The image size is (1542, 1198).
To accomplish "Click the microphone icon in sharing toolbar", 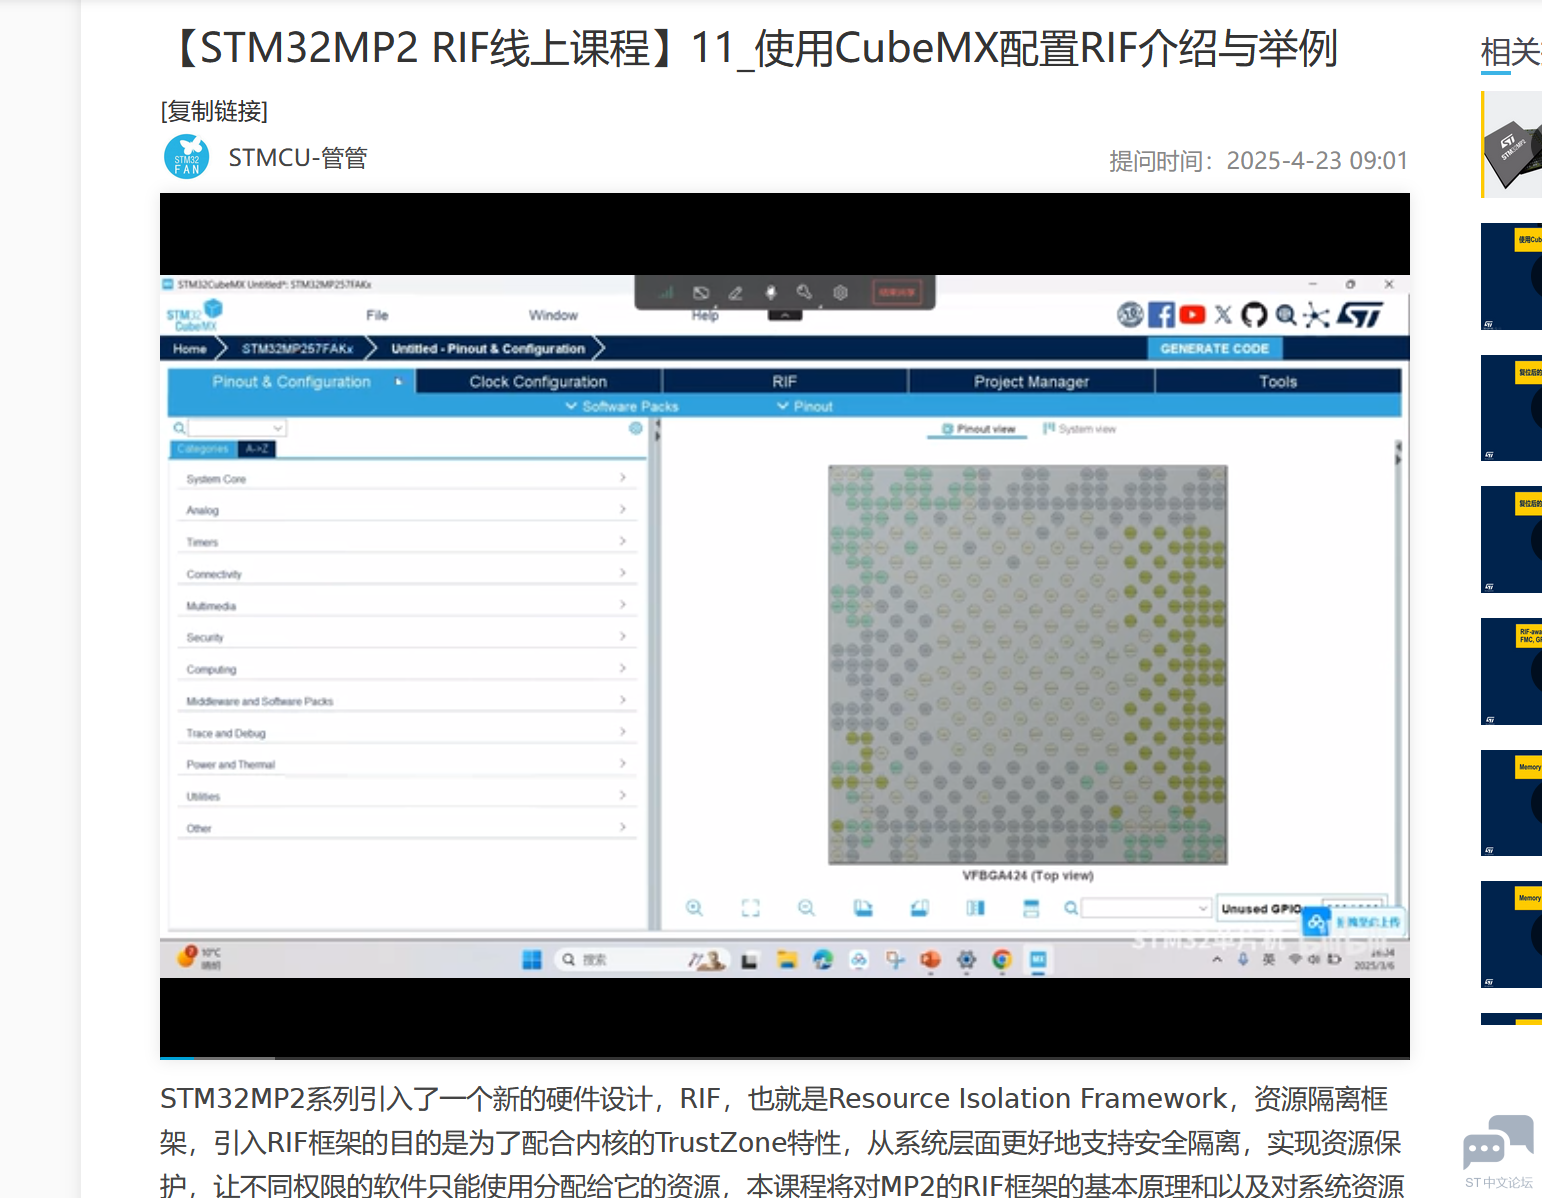I will [770, 293].
